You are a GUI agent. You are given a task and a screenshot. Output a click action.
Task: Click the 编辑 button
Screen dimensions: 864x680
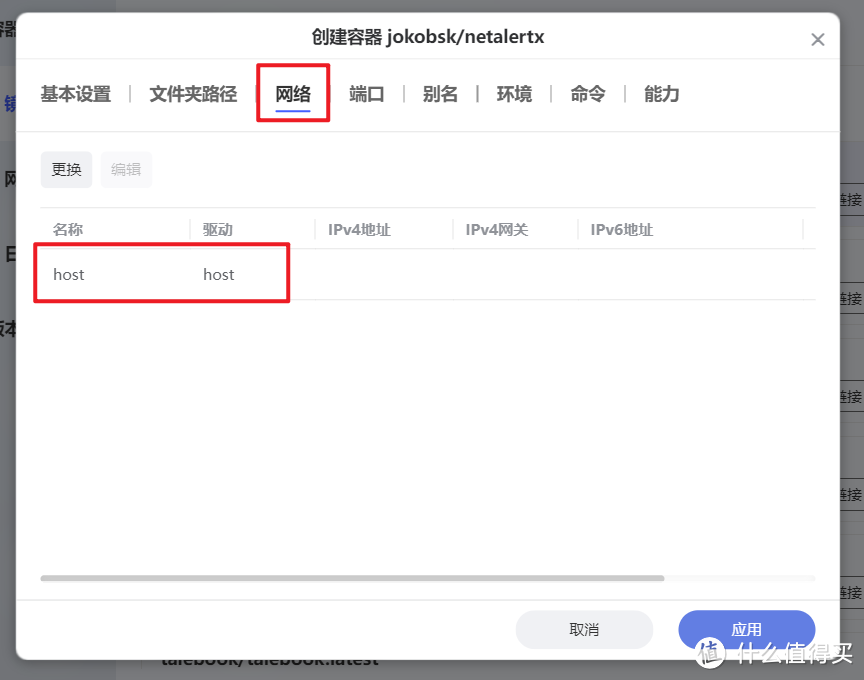[126, 169]
